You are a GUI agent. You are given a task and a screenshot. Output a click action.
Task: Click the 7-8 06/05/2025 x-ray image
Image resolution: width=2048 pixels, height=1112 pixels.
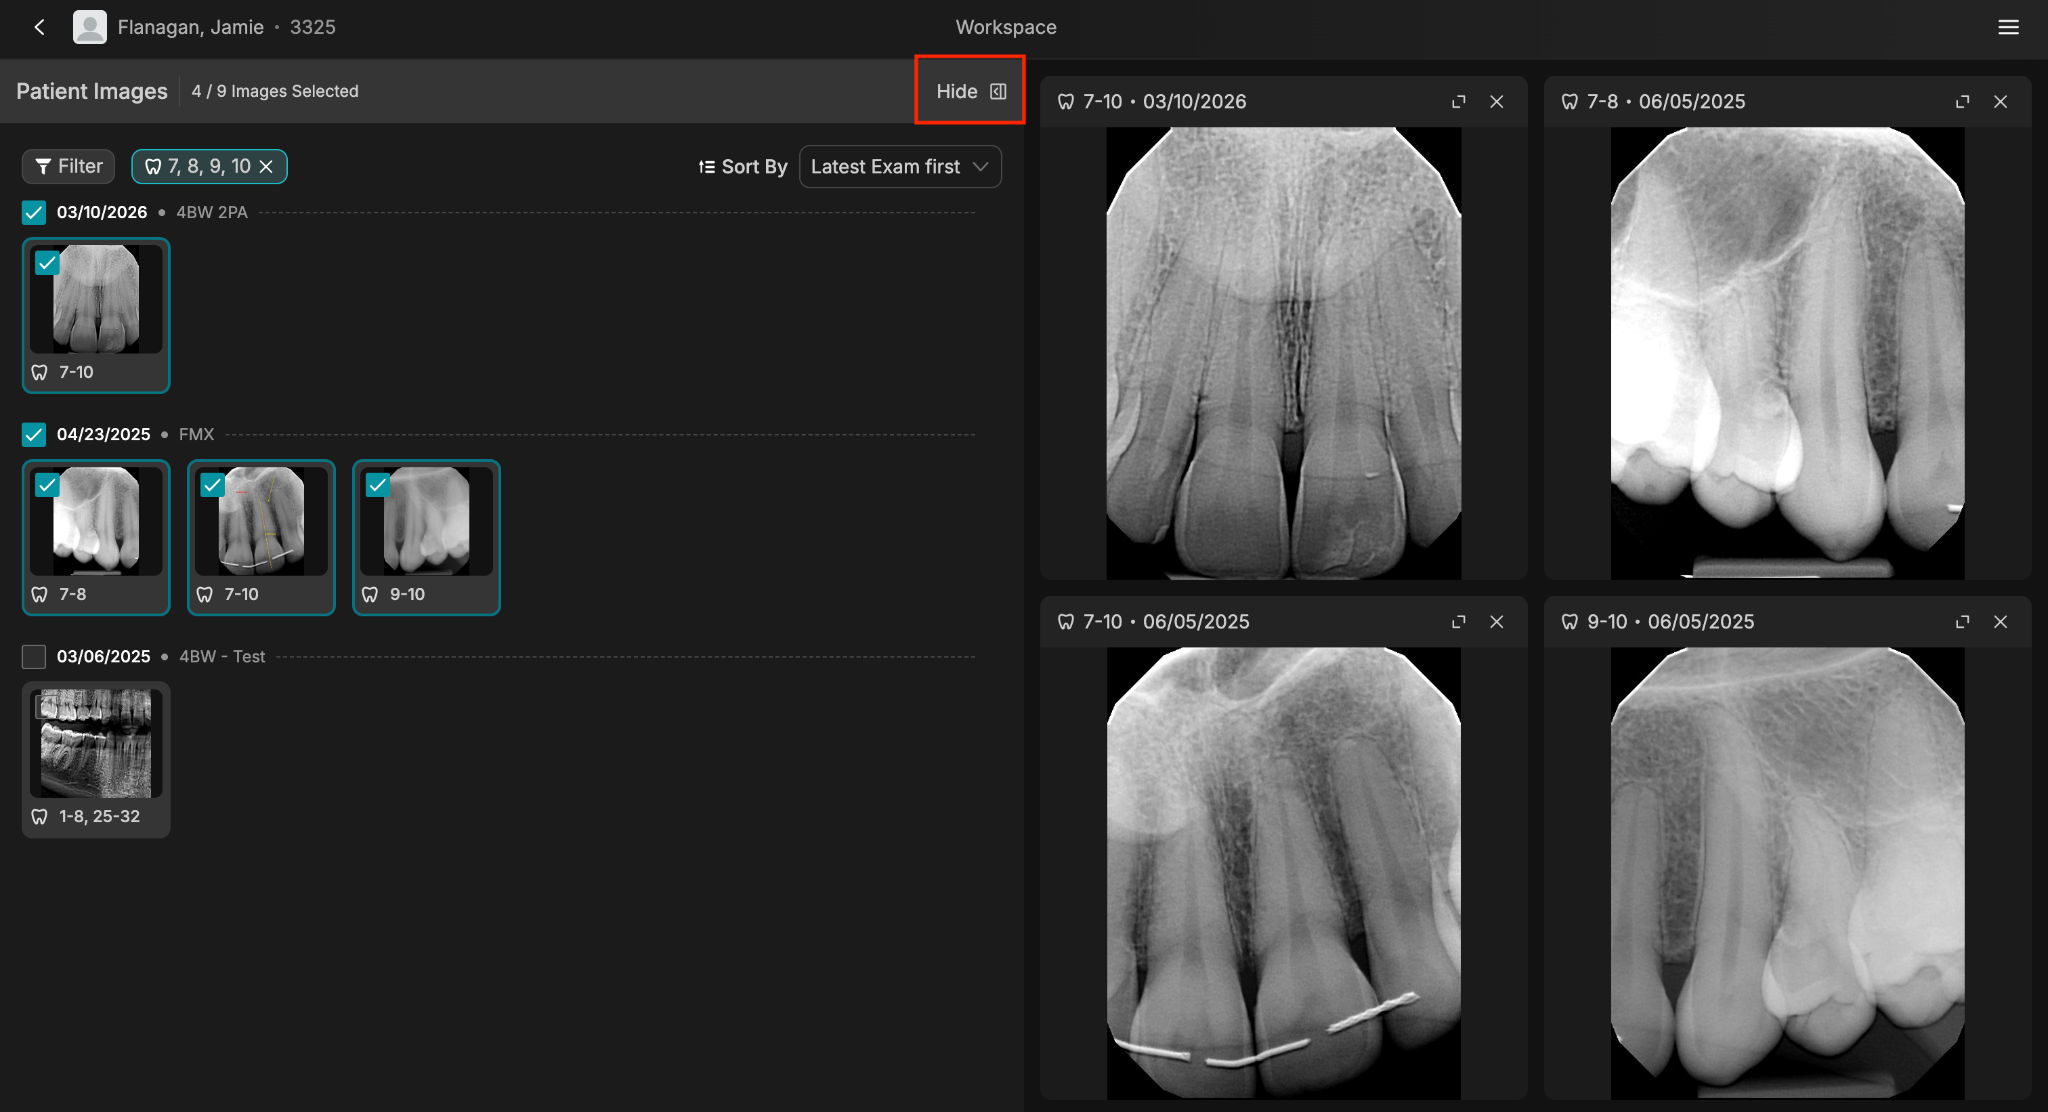tap(1788, 352)
